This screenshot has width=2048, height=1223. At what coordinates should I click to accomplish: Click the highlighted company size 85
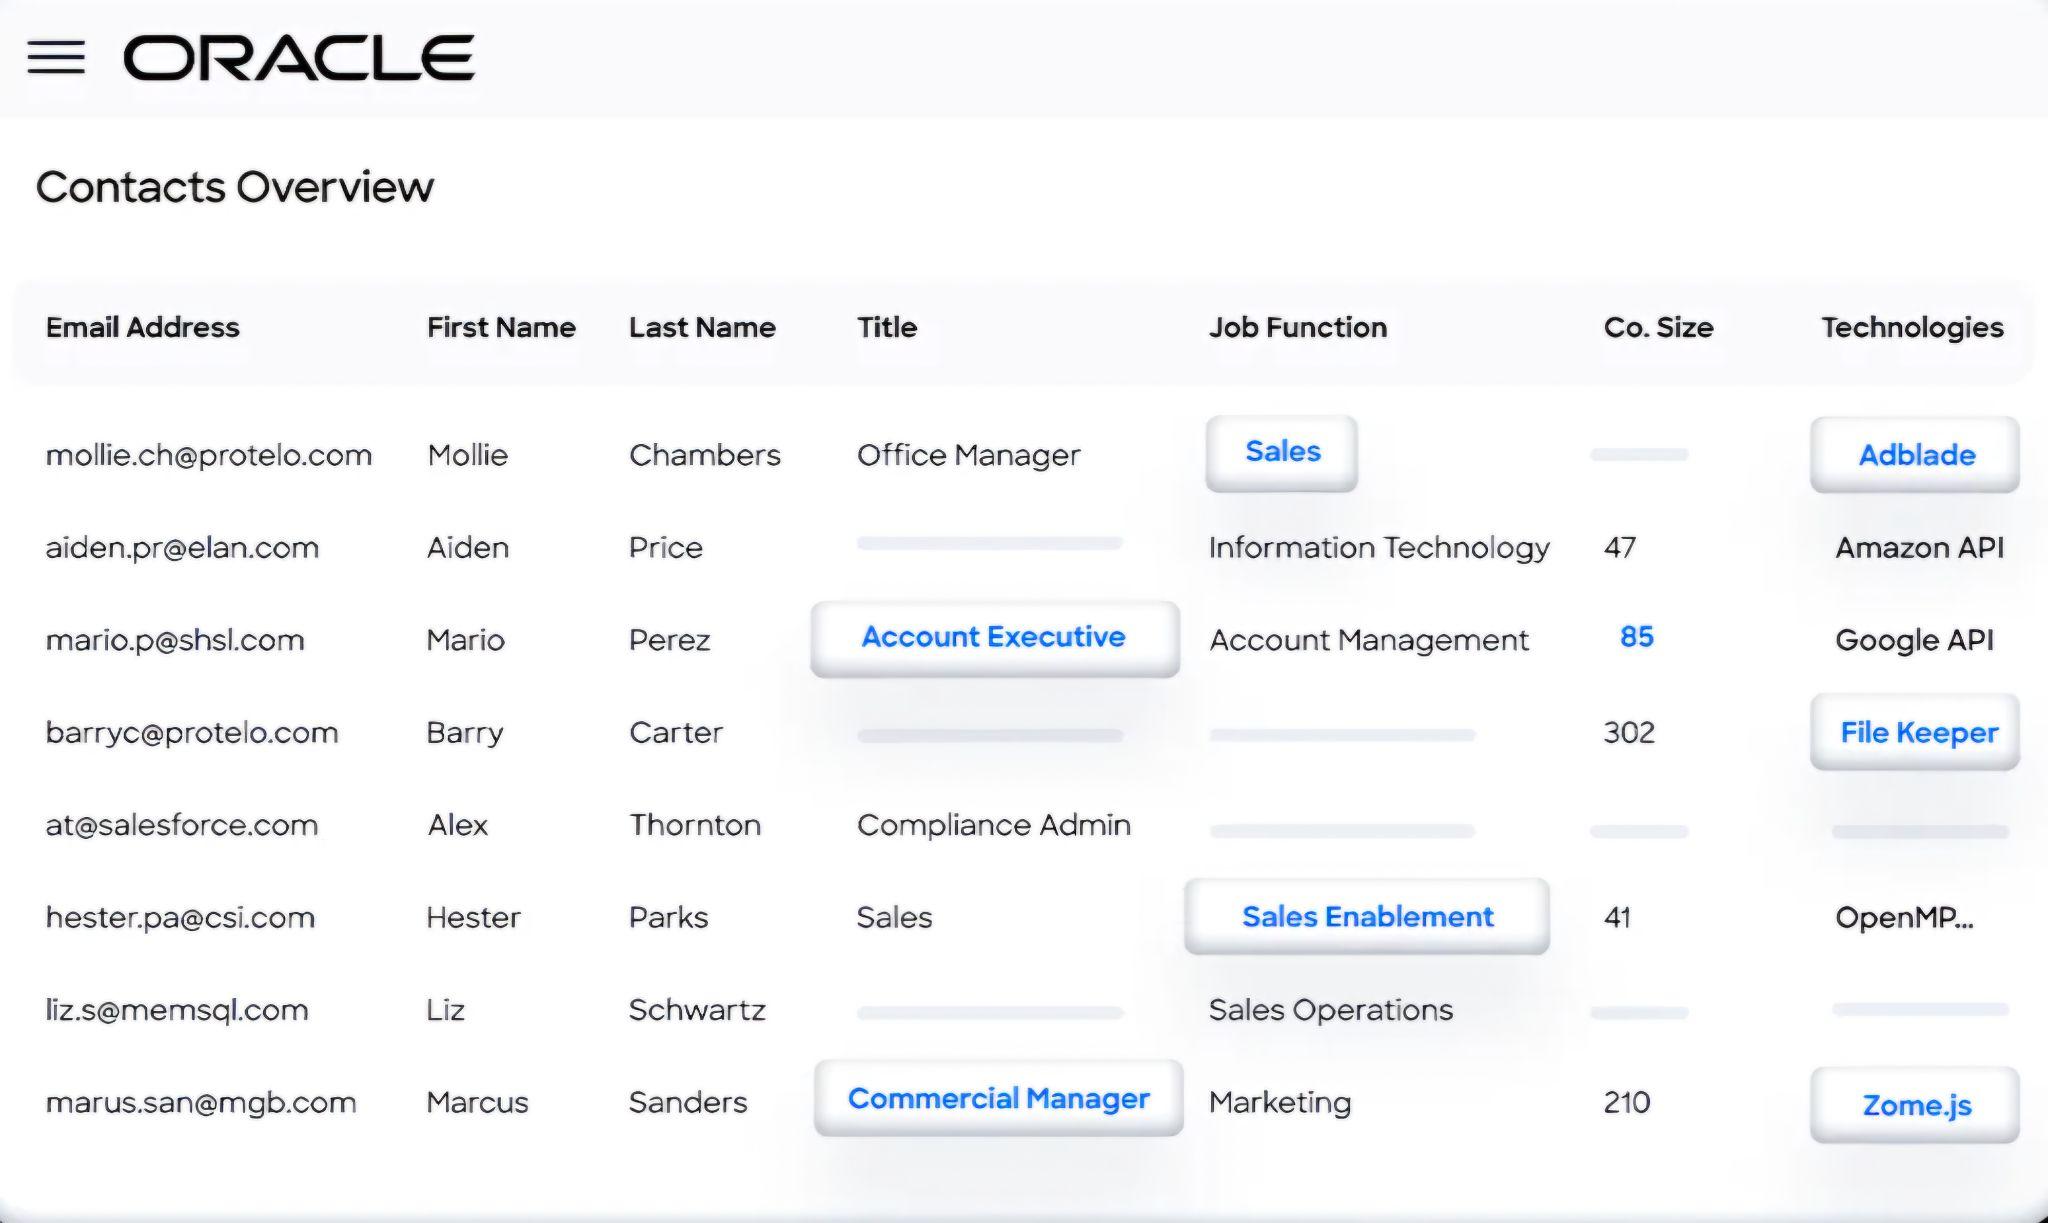(x=1637, y=637)
